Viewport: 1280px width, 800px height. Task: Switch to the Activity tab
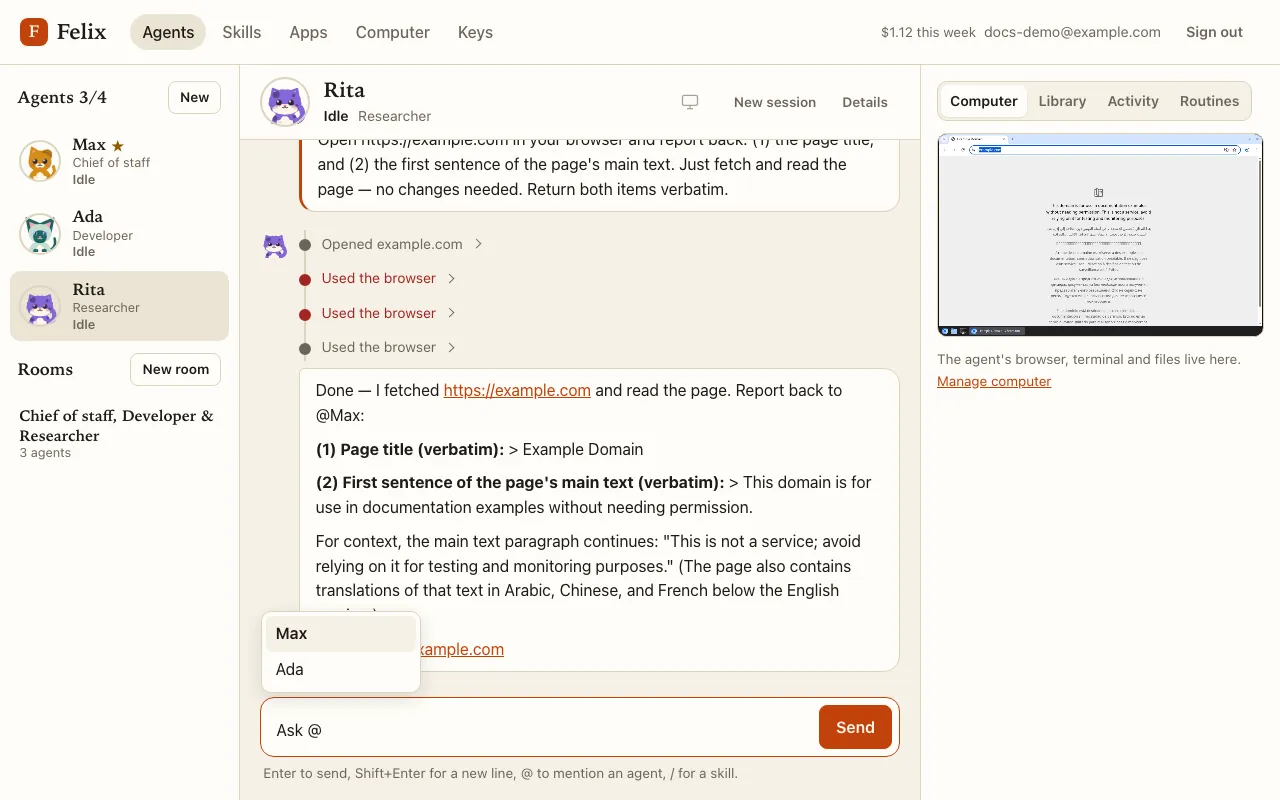(1133, 101)
